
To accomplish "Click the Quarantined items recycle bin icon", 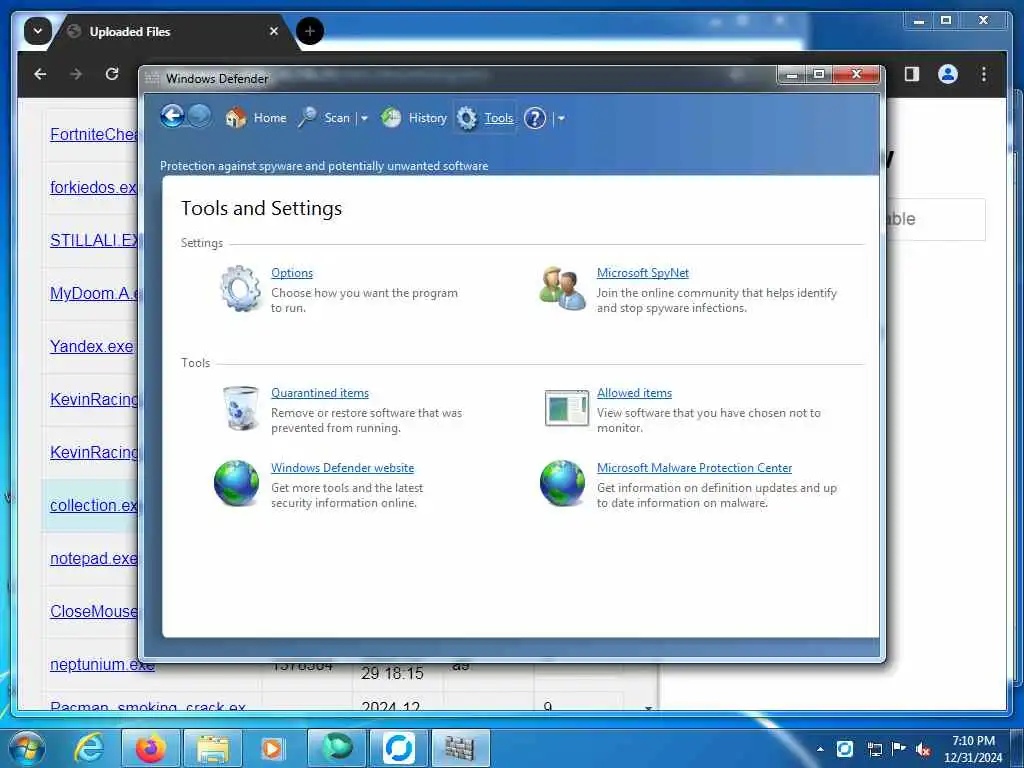I will [240, 408].
